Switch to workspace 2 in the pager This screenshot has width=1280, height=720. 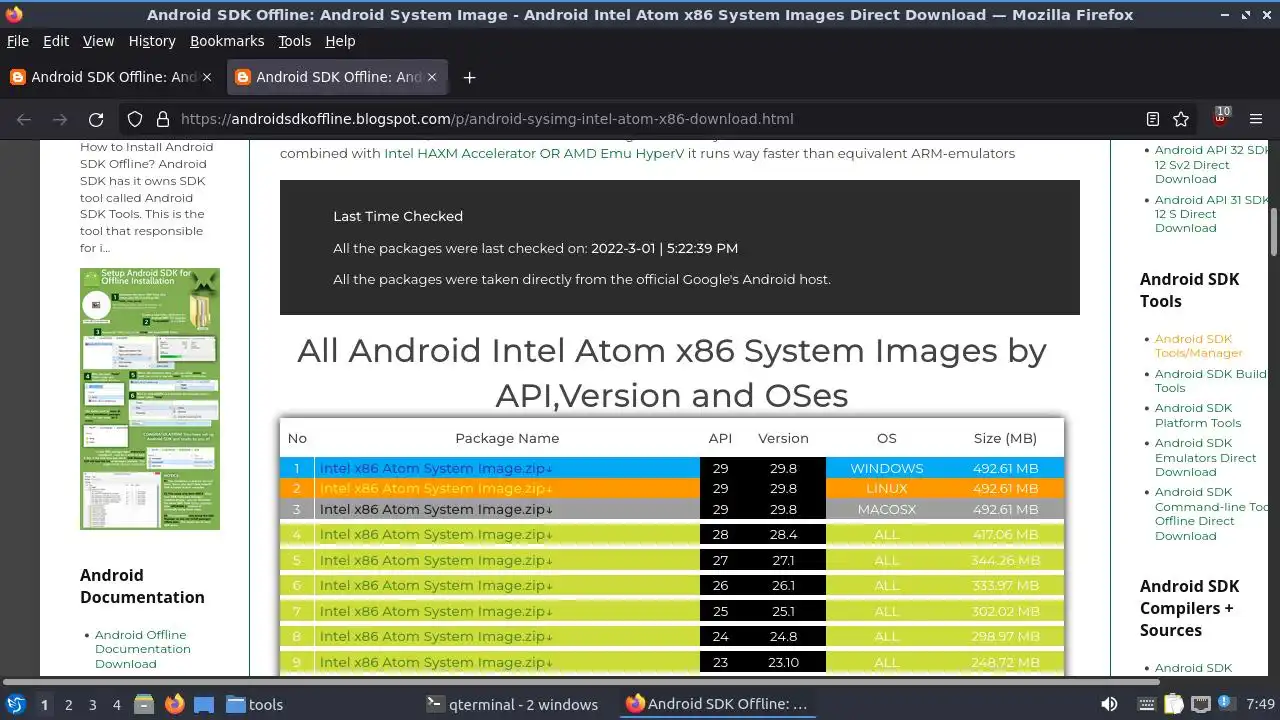pyautogui.click(x=68, y=704)
